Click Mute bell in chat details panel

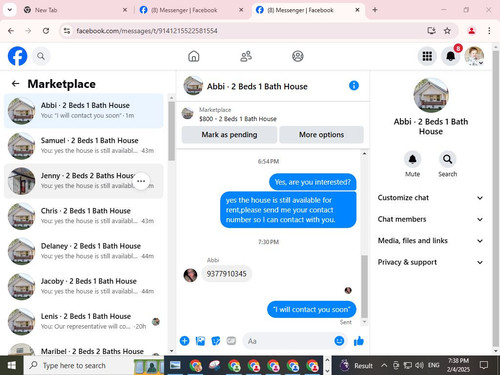pyautogui.click(x=412, y=159)
